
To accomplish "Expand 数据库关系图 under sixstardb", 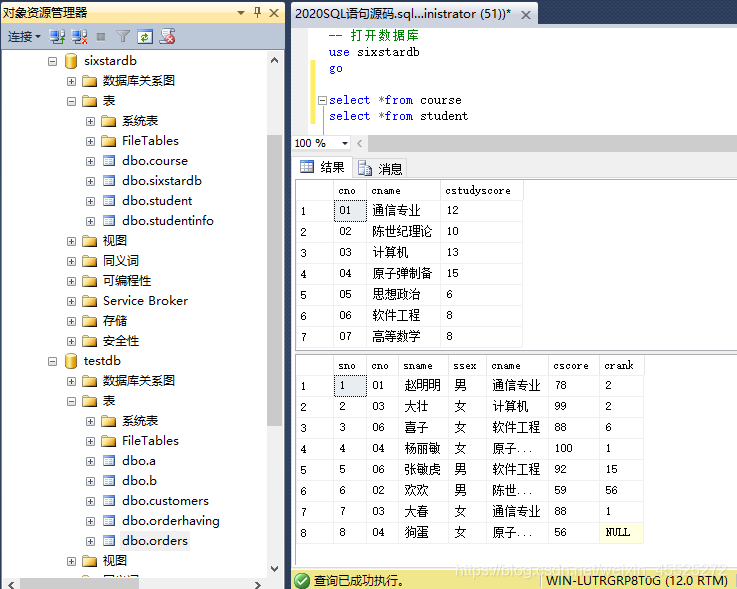I will pyautogui.click(x=71, y=81).
